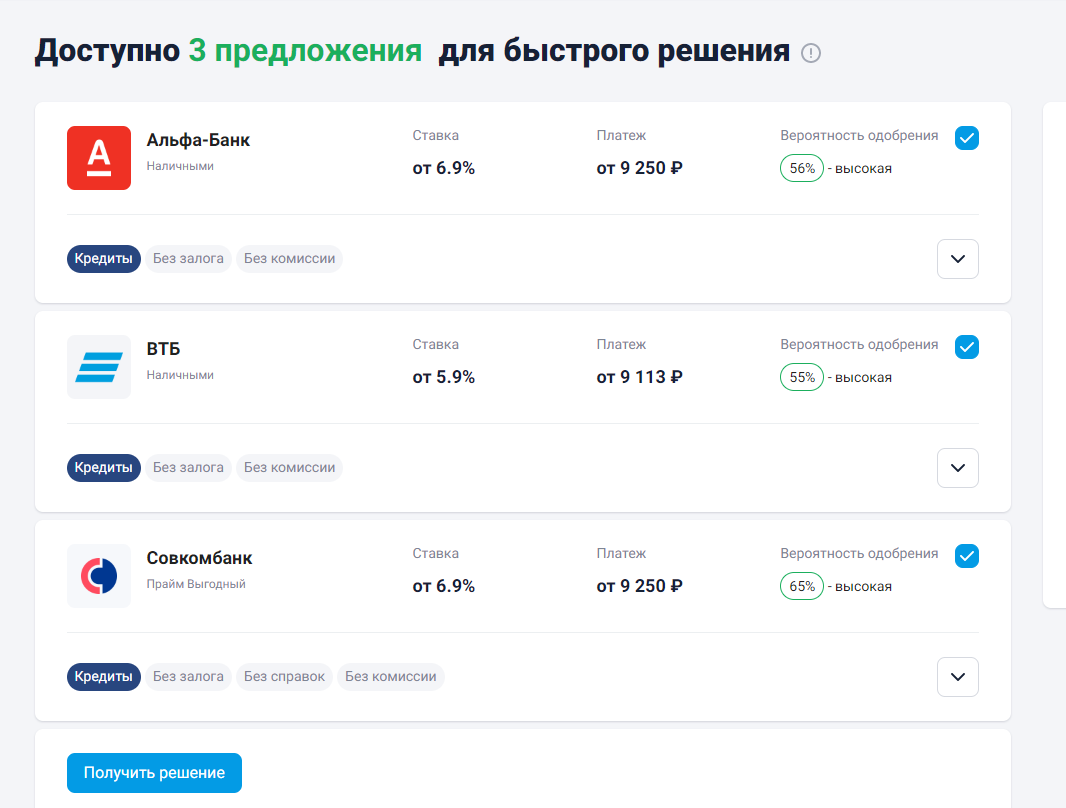Expand the Sovcombank offer details chevron
Image resolution: width=1066 pixels, height=808 pixels.
click(x=957, y=677)
